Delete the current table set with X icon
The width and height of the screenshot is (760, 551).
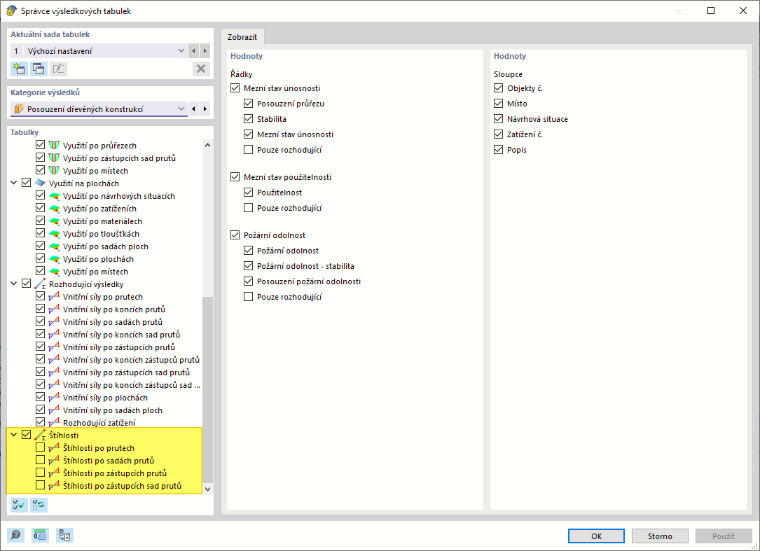click(201, 69)
